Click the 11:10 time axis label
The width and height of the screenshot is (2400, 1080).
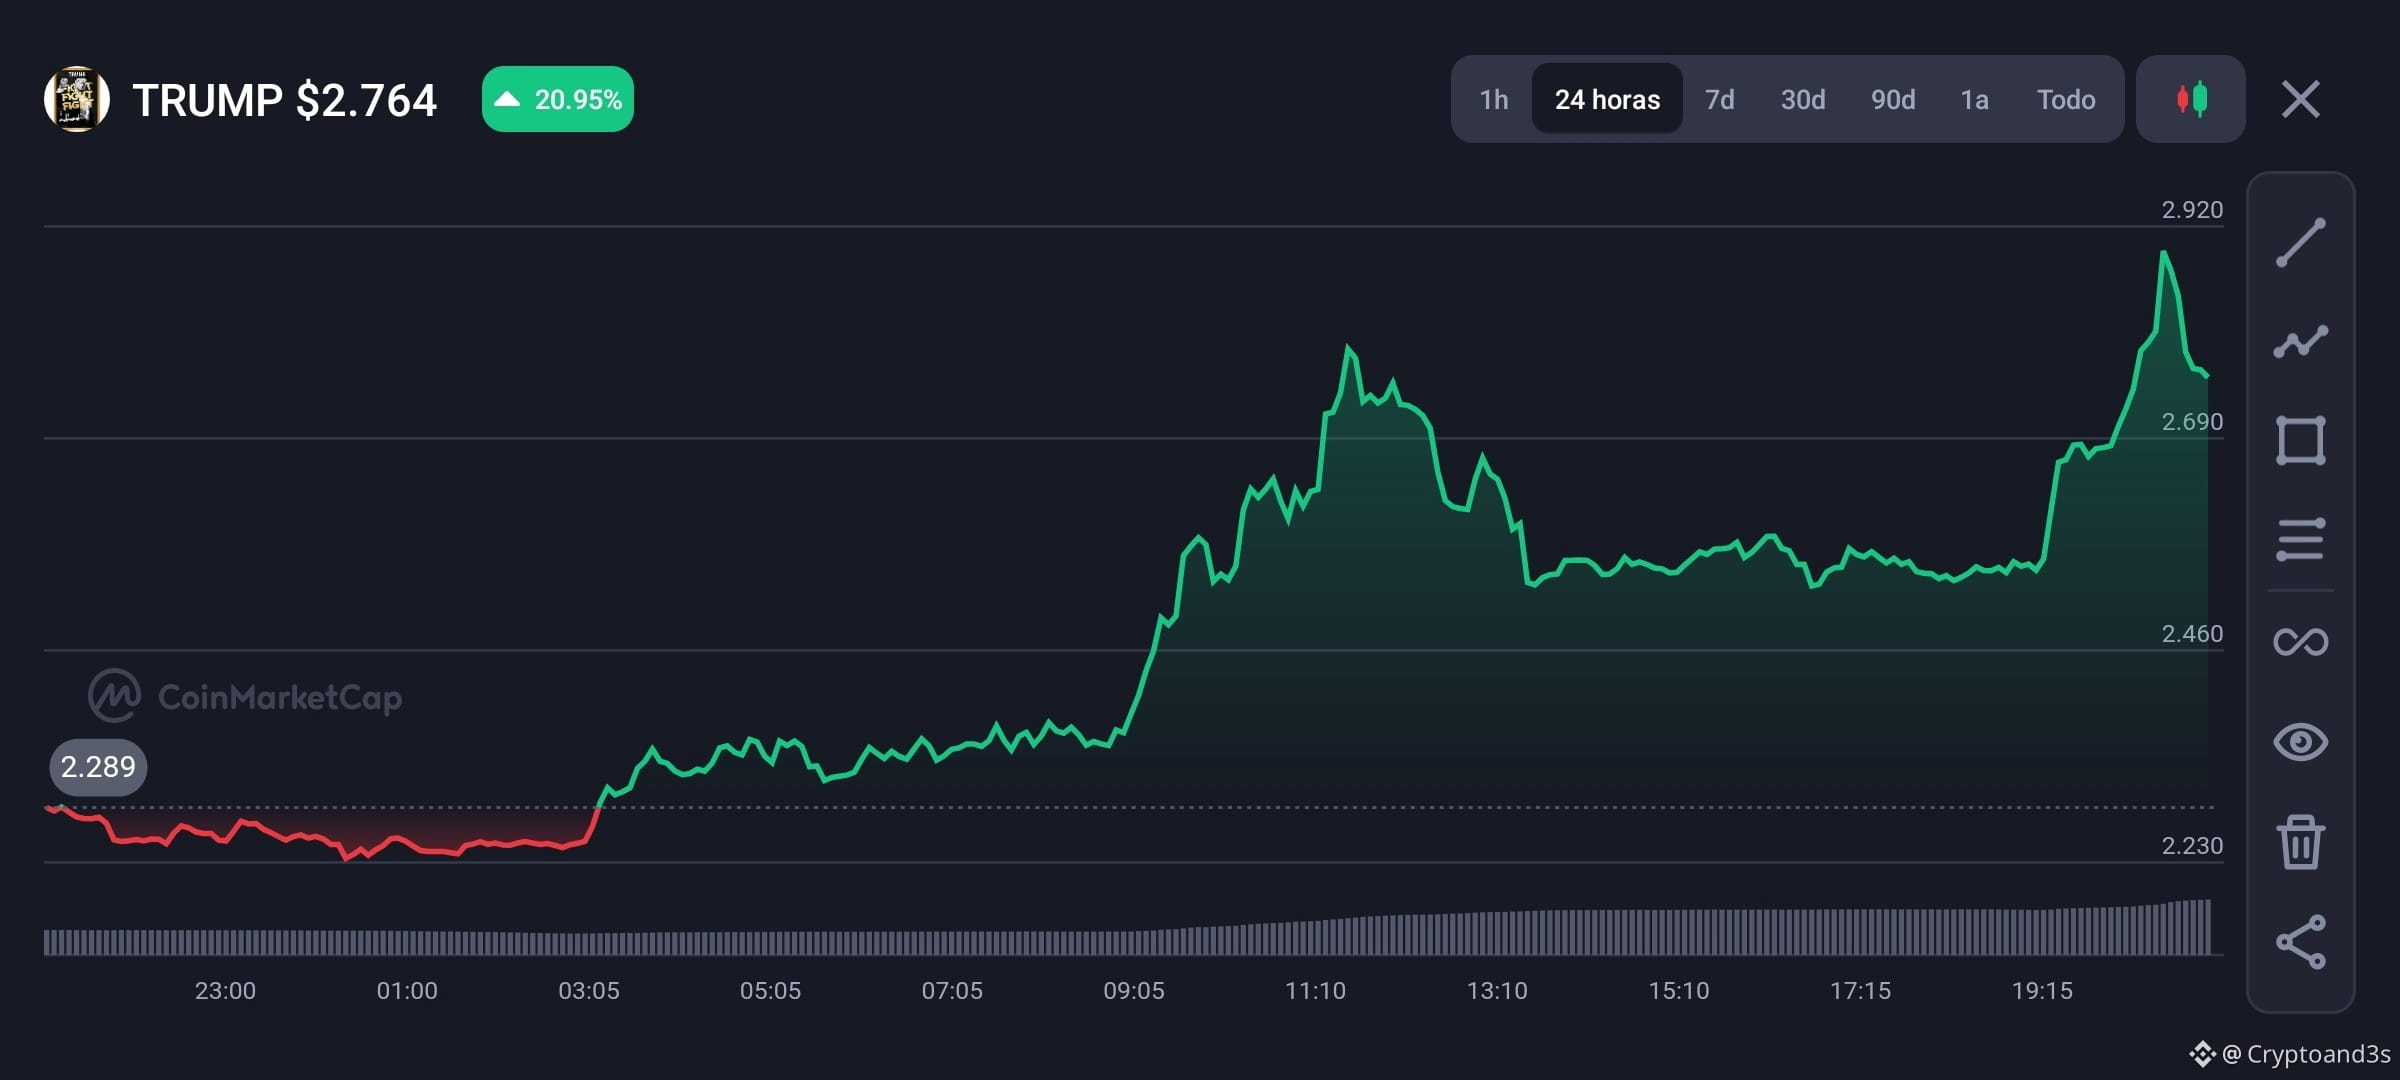(x=1315, y=991)
